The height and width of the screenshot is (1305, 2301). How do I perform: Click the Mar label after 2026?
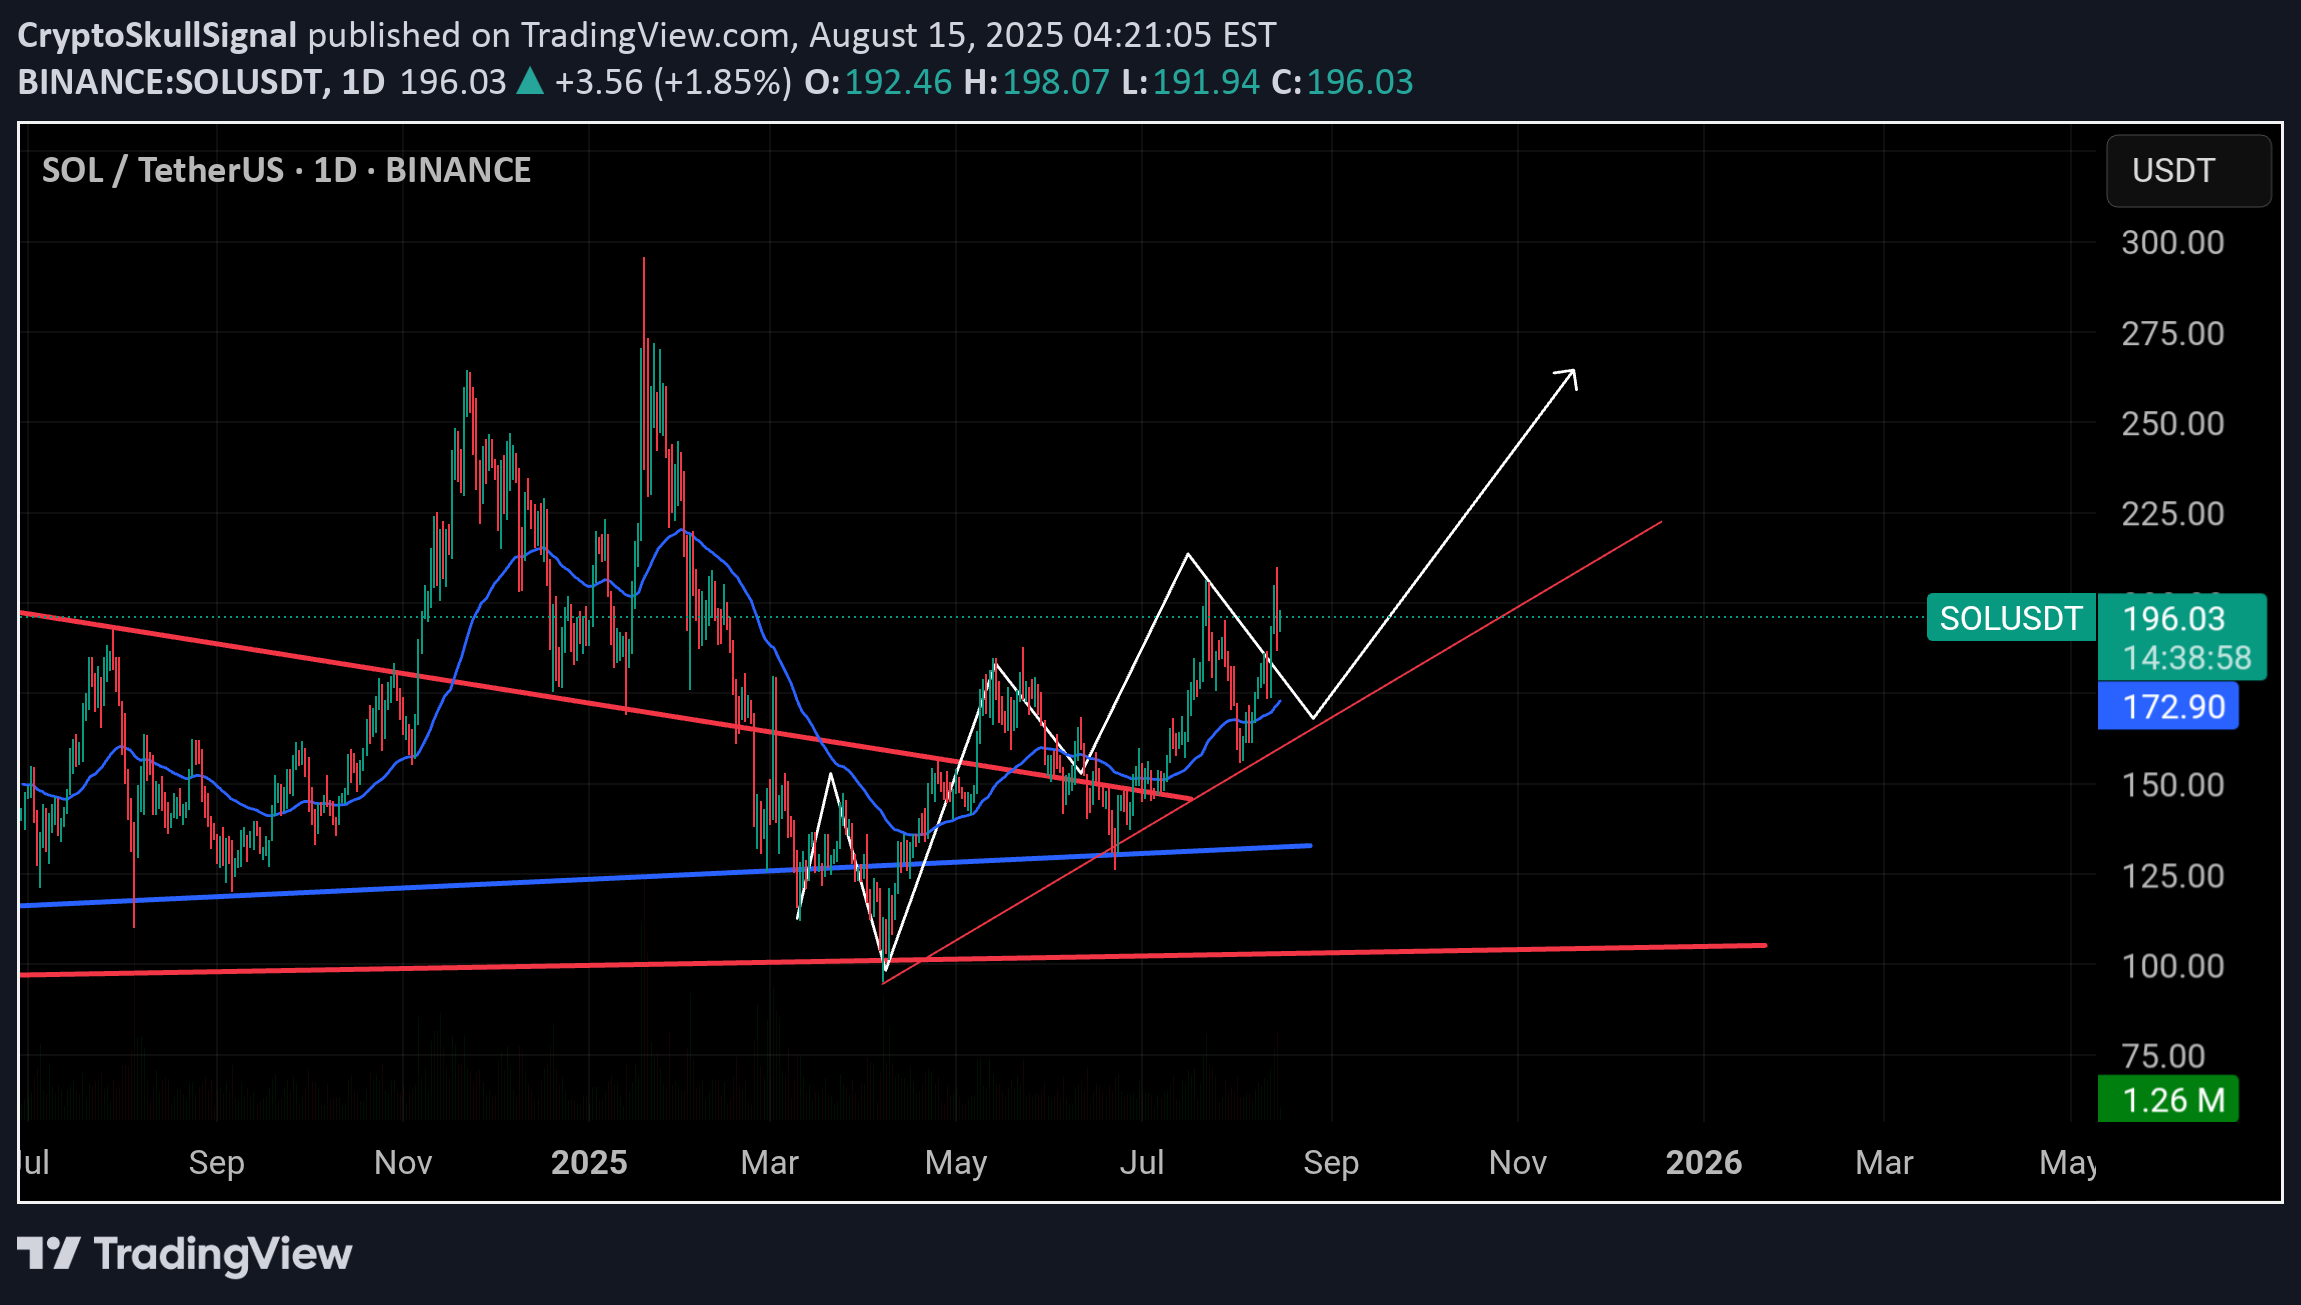click(x=1885, y=1162)
